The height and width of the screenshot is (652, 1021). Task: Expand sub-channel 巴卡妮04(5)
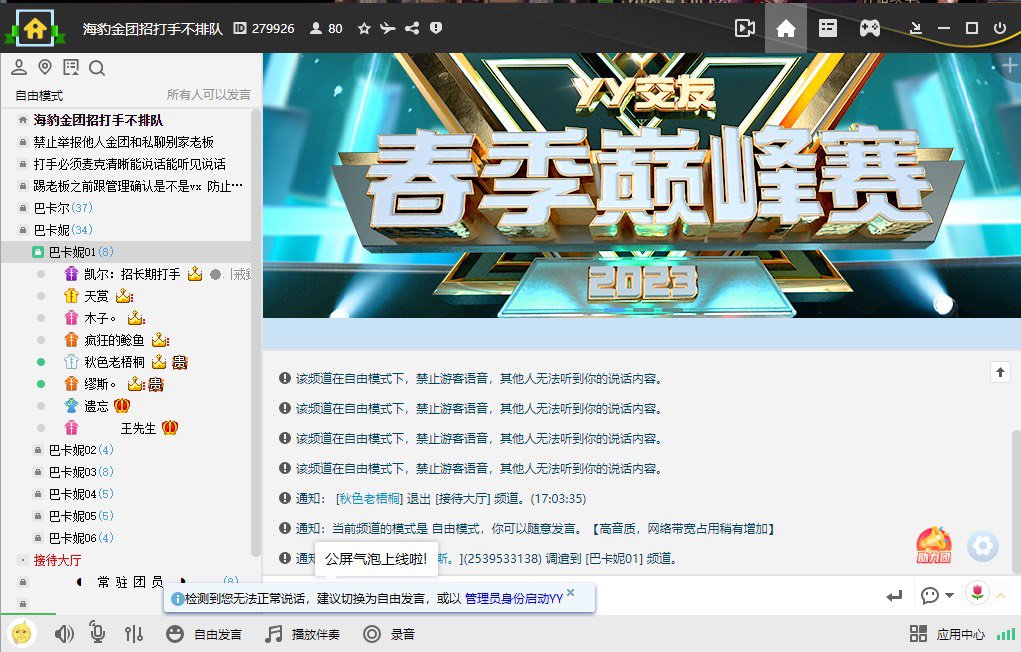[81, 494]
